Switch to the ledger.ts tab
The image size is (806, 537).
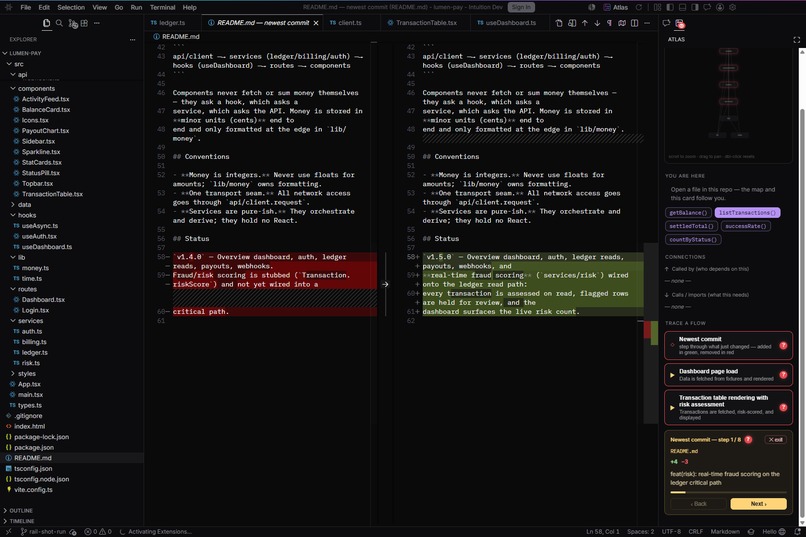click(x=172, y=23)
